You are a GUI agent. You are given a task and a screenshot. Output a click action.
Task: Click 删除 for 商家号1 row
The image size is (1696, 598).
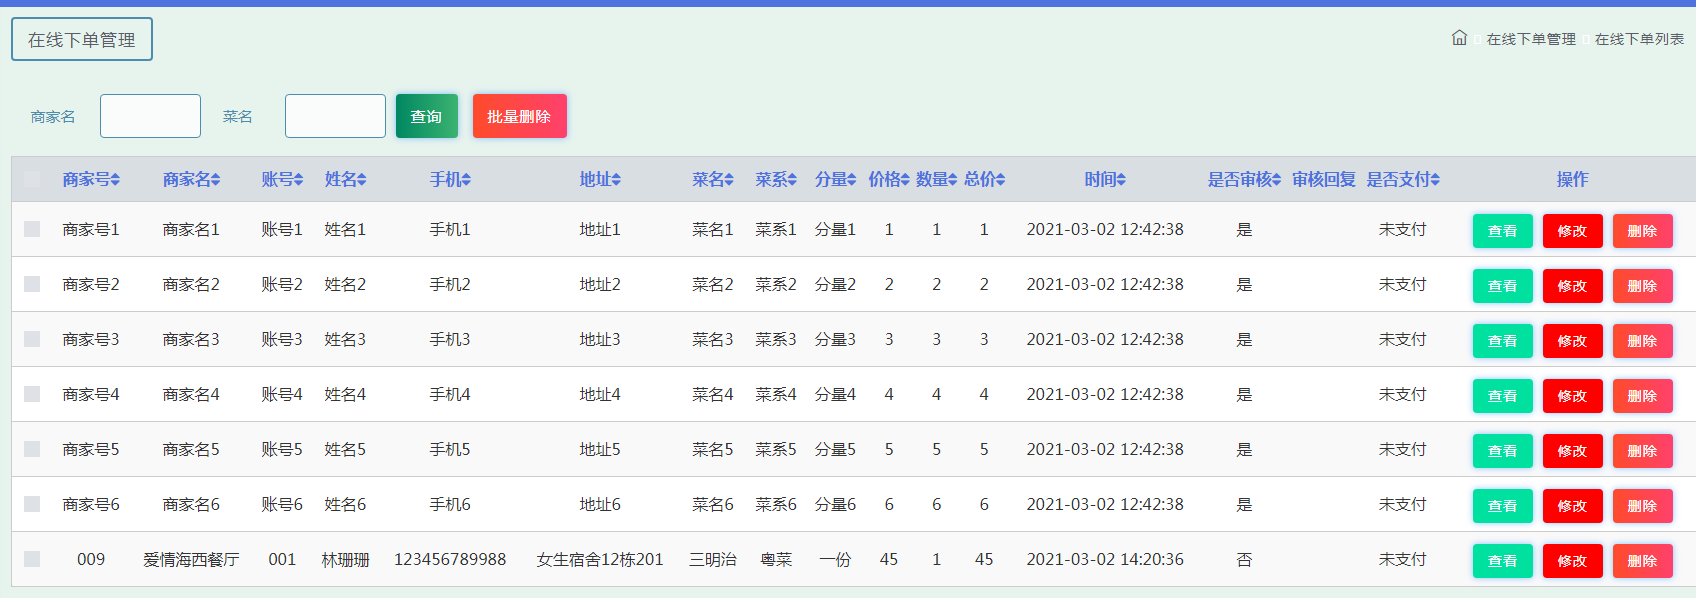tap(1643, 231)
